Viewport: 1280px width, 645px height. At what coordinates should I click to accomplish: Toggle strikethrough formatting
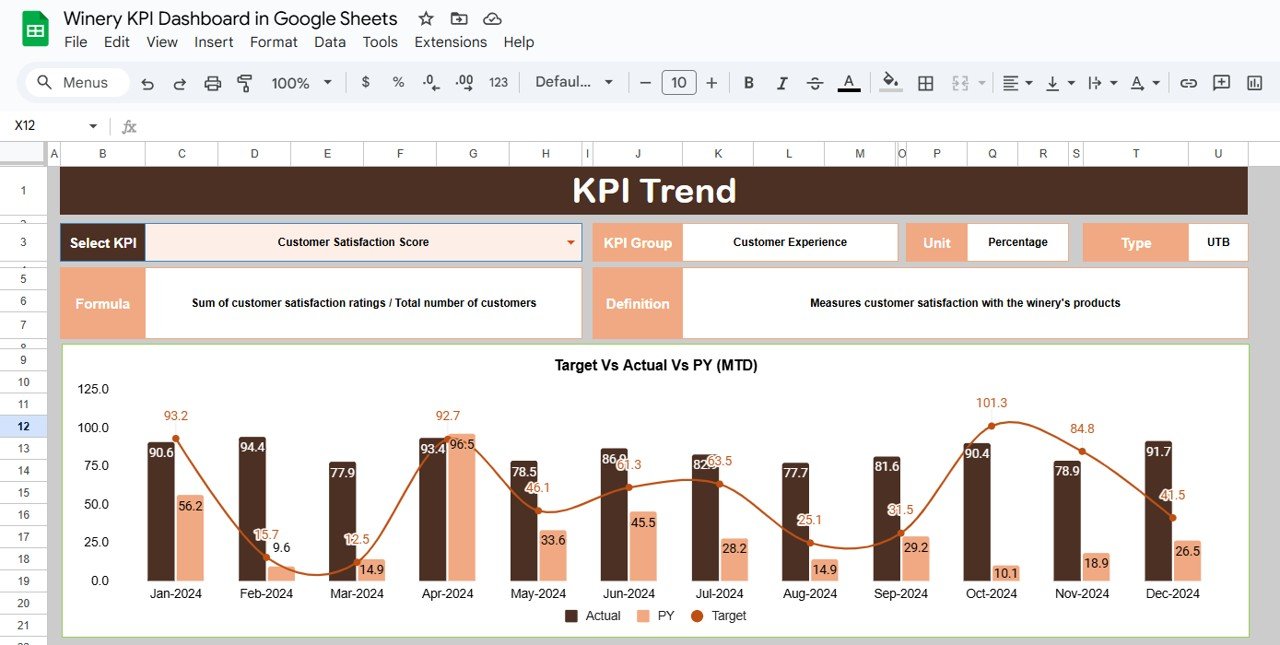[x=815, y=83]
